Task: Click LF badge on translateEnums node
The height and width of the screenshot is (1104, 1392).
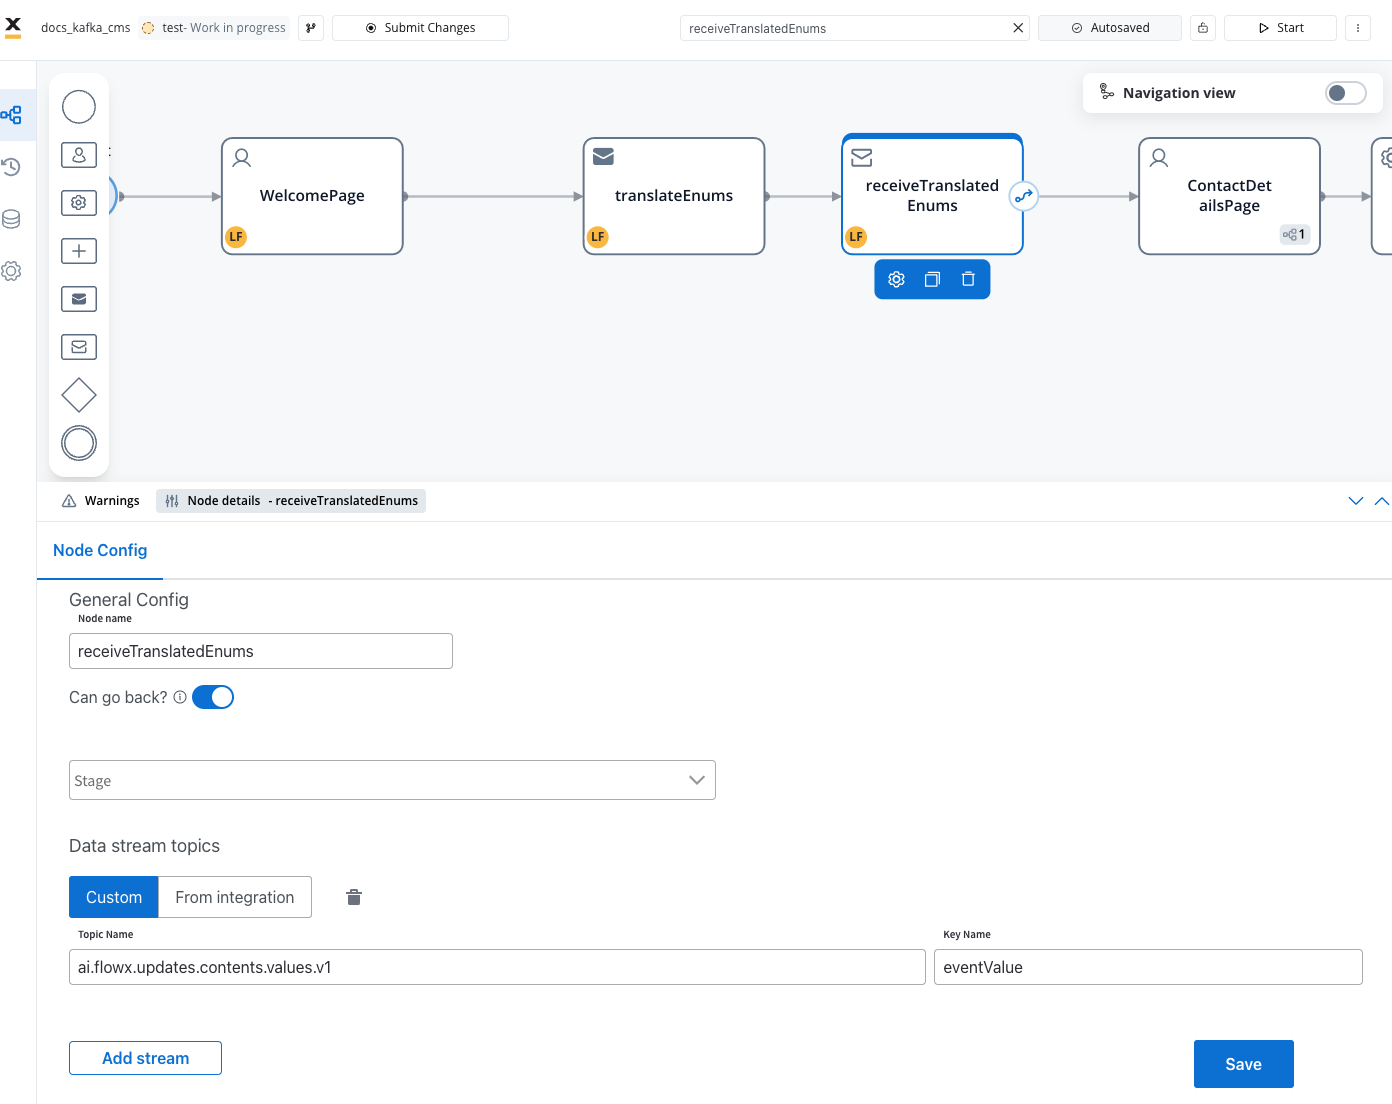Action: [x=598, y=237]
